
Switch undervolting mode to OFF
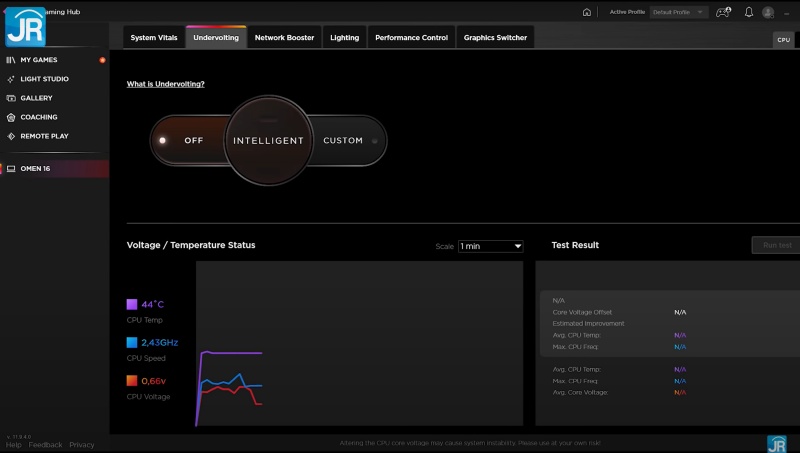pyautogui.click(x=187, y=141)
